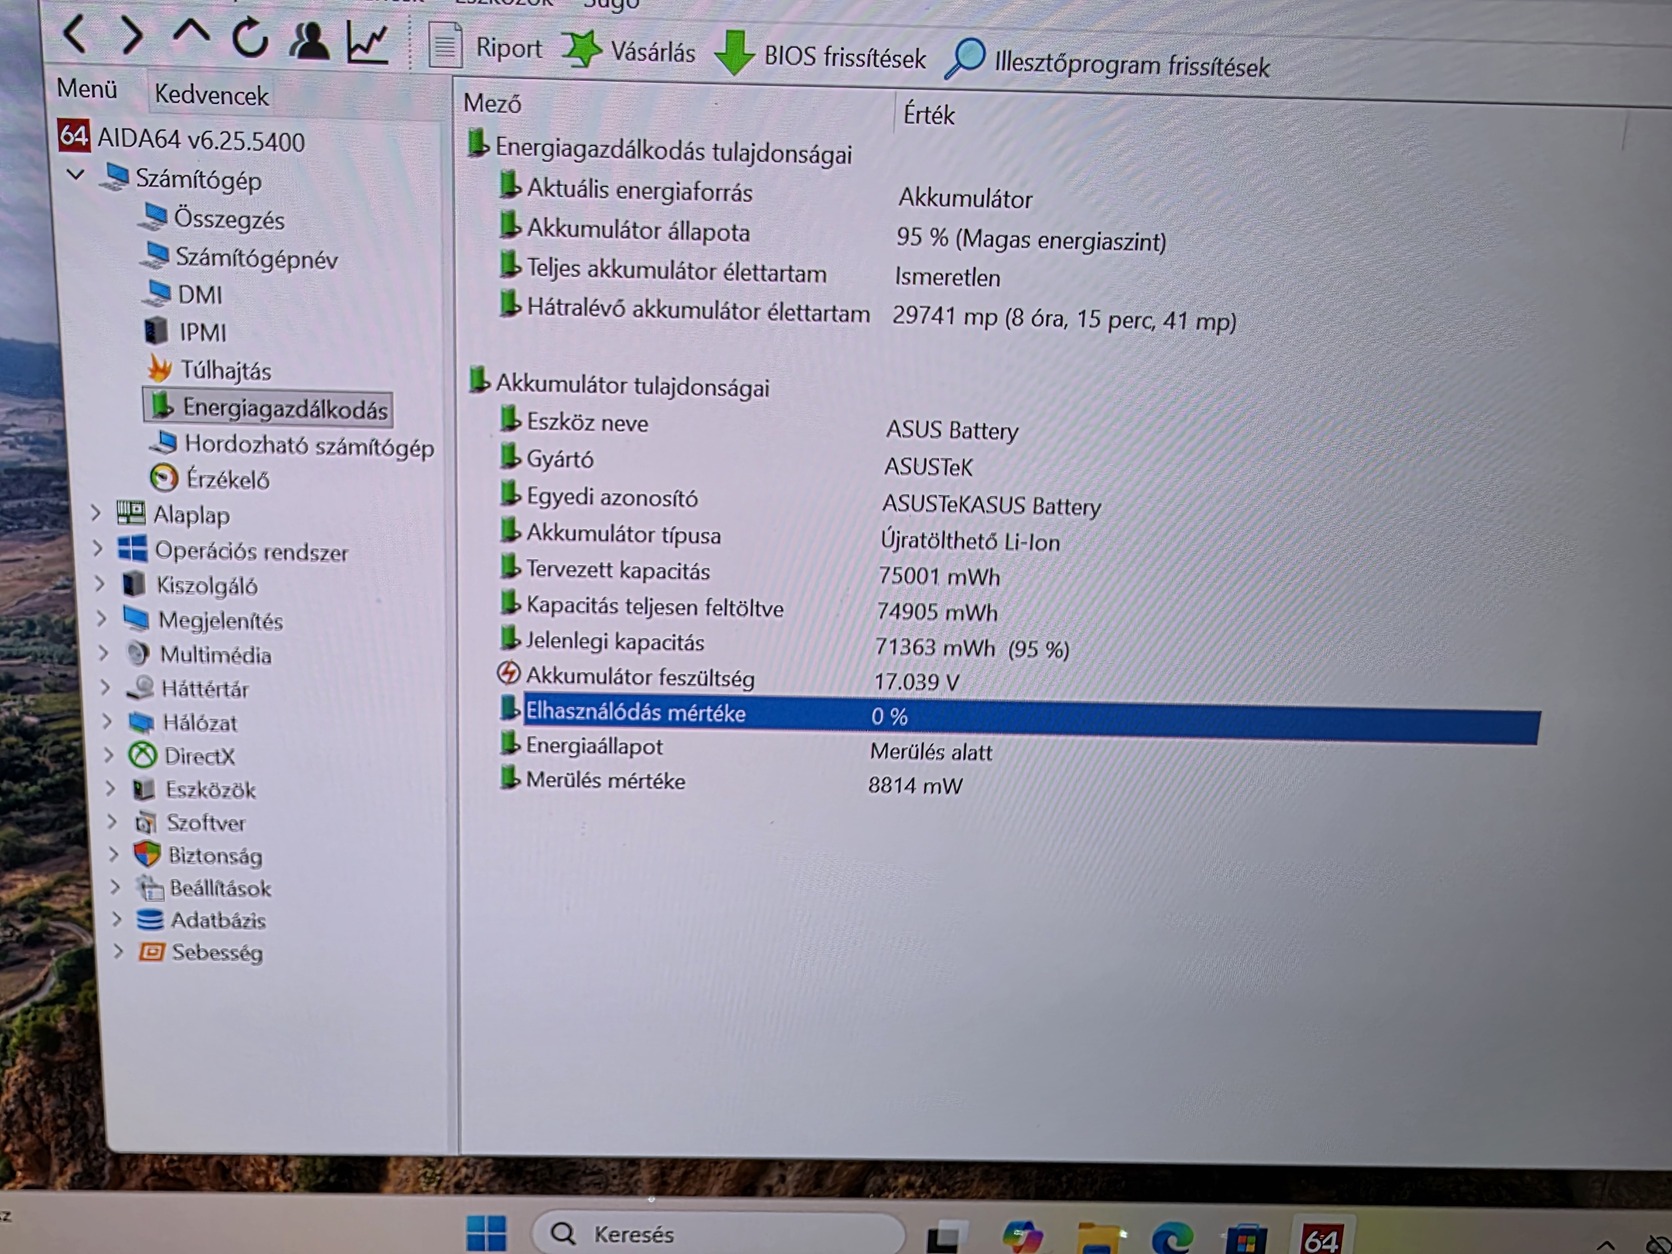Click the Vásárlás purchase button
Screen dimensions: 1672x1254
tap(629, 50)
